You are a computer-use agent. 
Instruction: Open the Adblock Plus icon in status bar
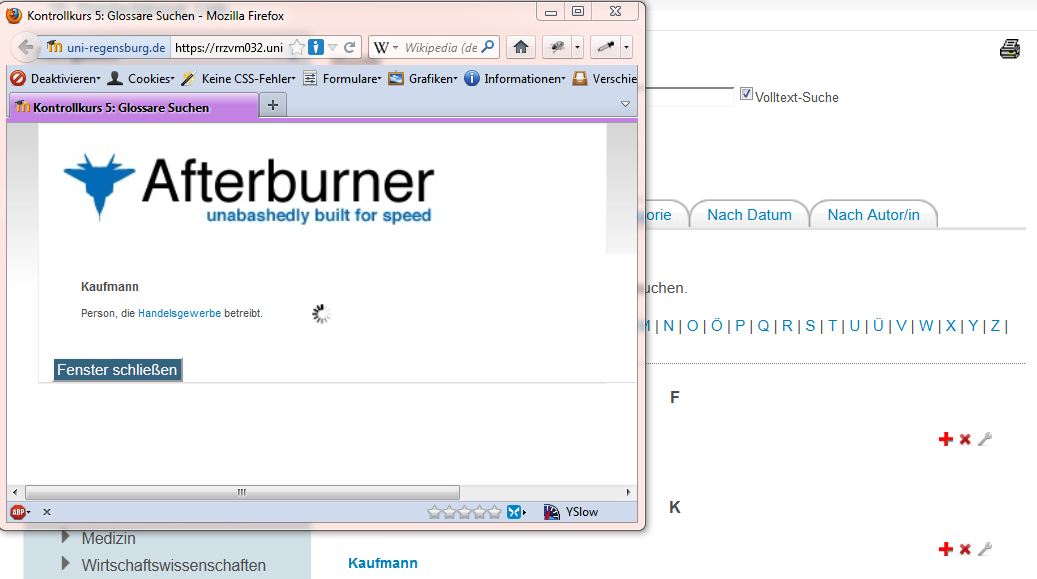click(18, 512)
